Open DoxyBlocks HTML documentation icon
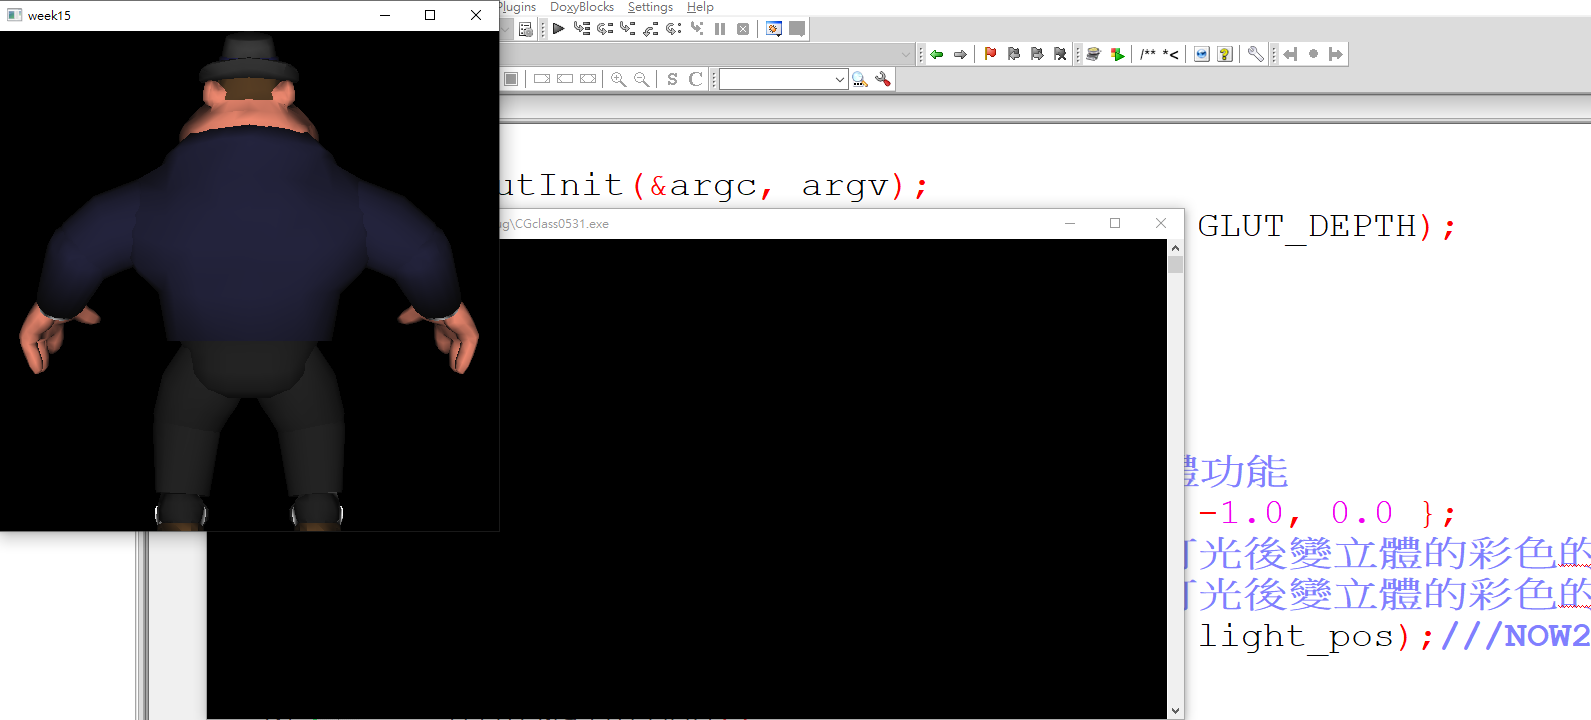Screen dimensions: 1591x720 point(1202,54)
